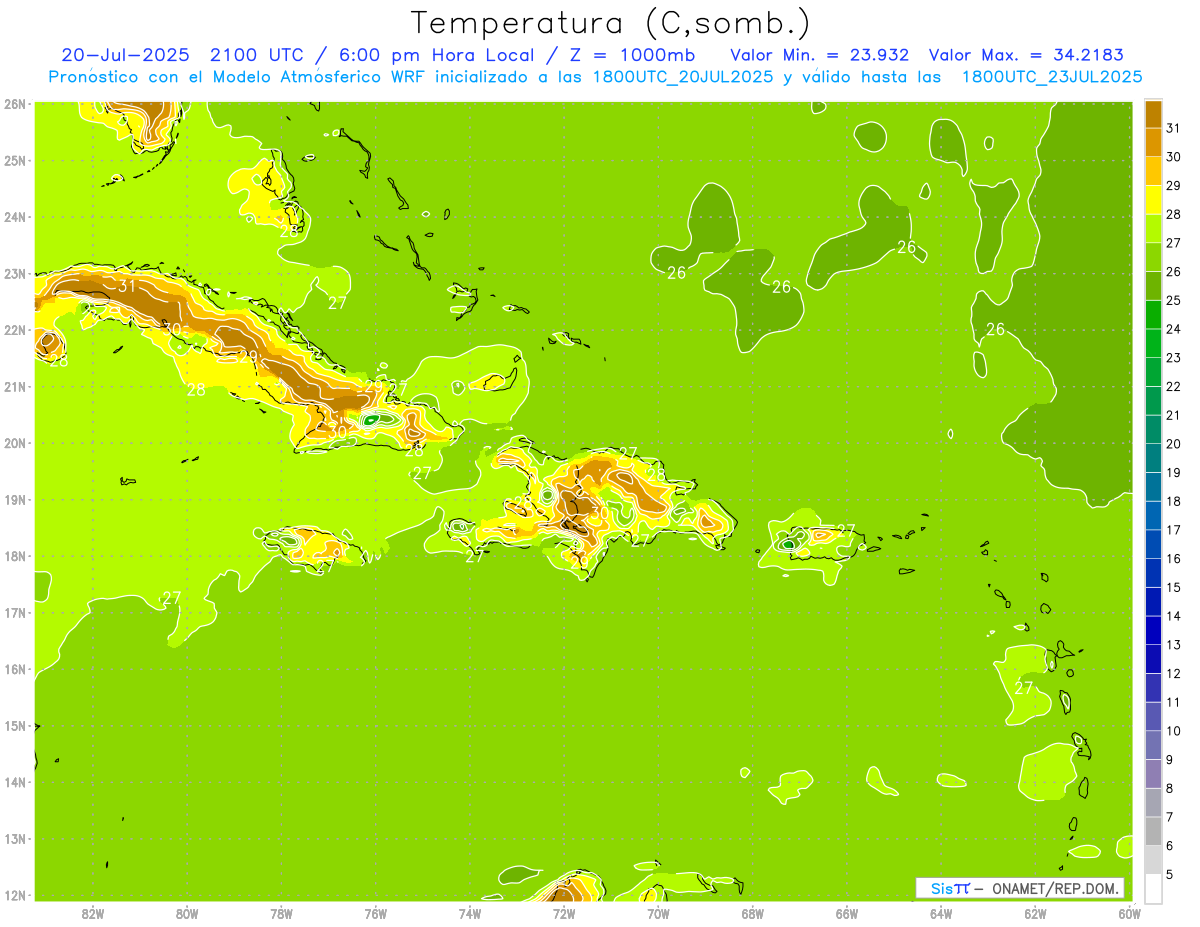Select the "20-Jul-2025" forecast date text
Screen dimensions: 1200x927
click(125, 54)
